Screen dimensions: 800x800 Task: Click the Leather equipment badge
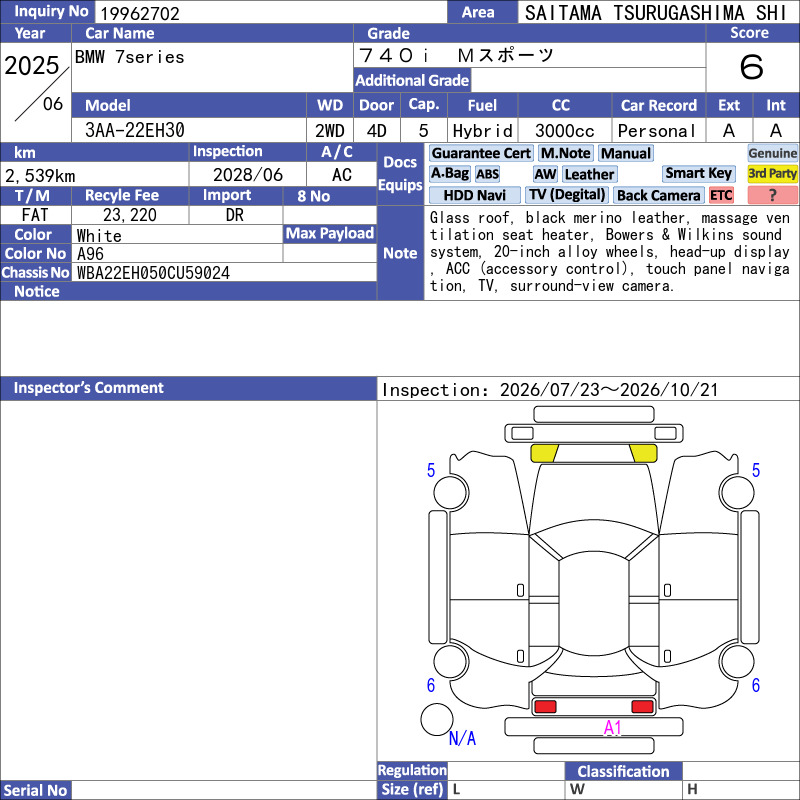coord(590,174)
